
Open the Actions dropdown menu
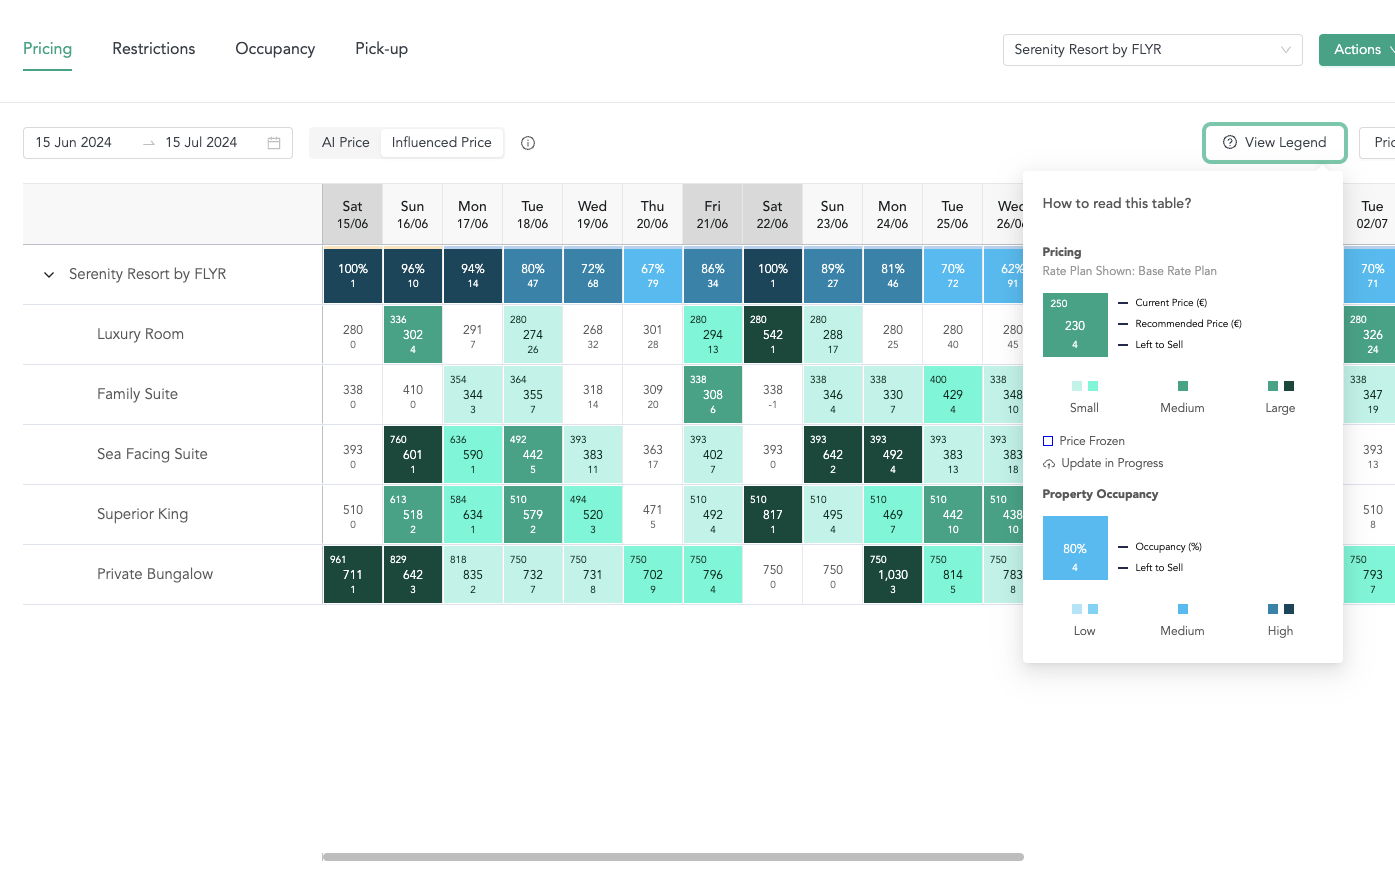pyautogui.click(x=1359, y=50)
